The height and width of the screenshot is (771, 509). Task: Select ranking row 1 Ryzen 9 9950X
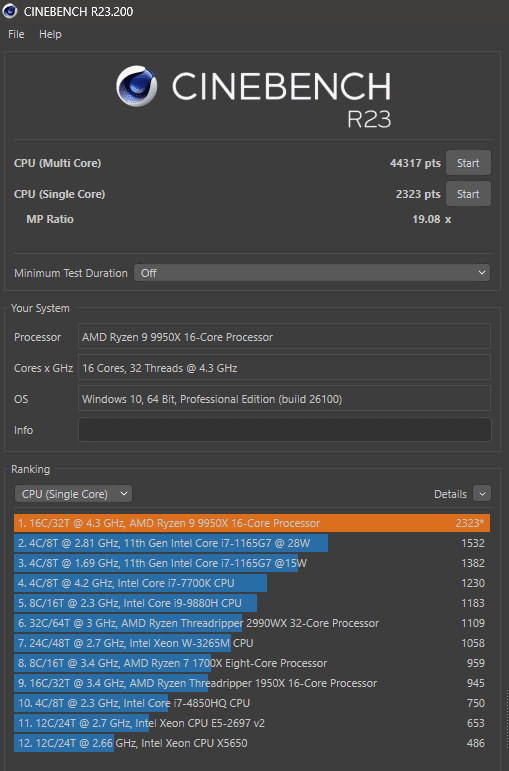coord(252,523)
